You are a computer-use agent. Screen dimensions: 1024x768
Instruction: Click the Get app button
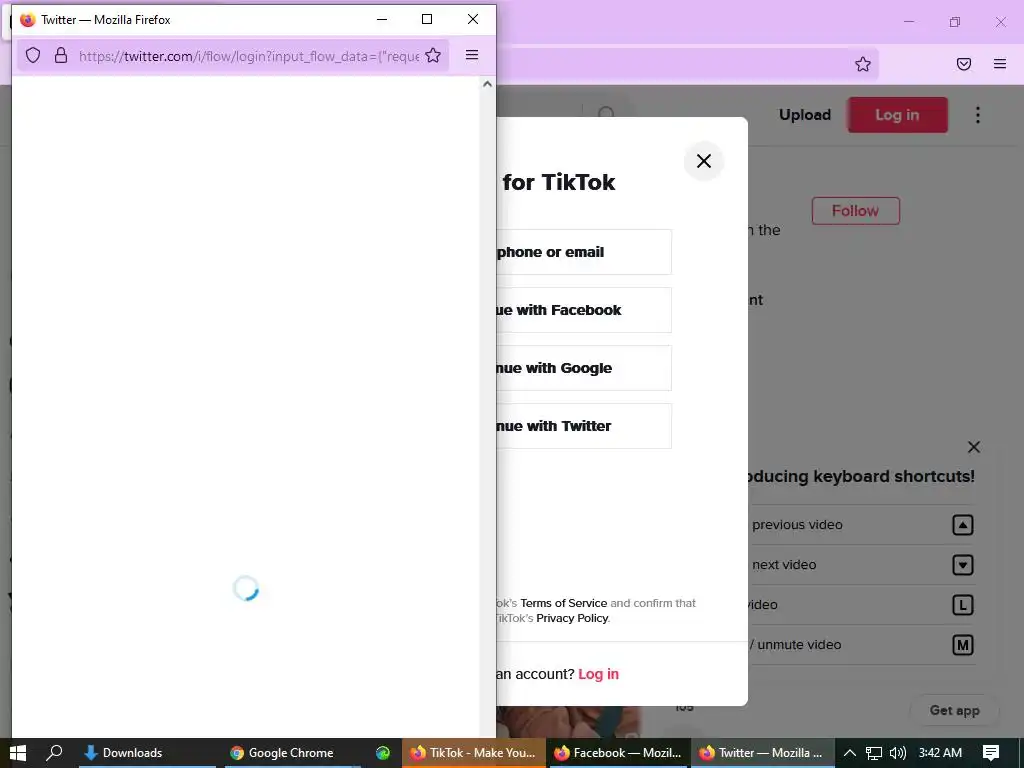[x=954, y=711]
